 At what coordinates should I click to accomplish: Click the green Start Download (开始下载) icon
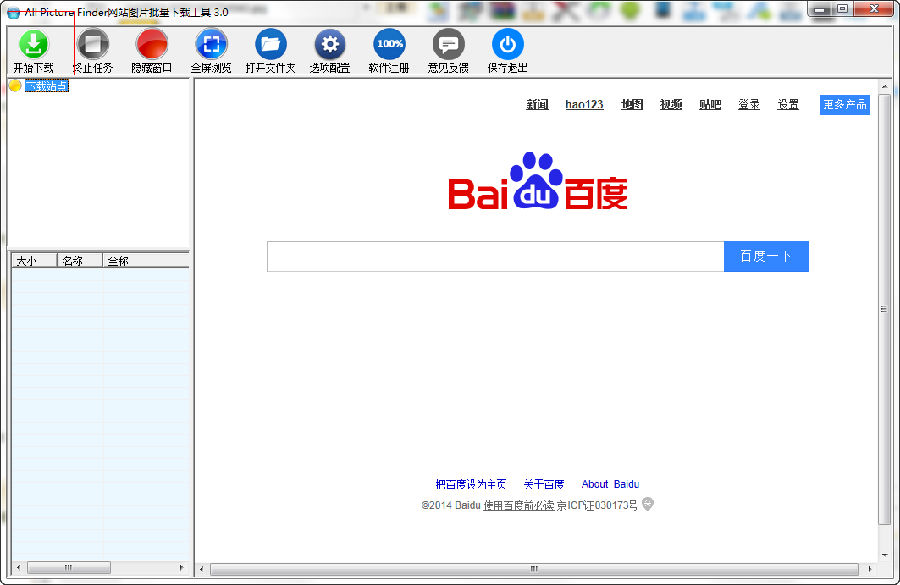[33, 44]
